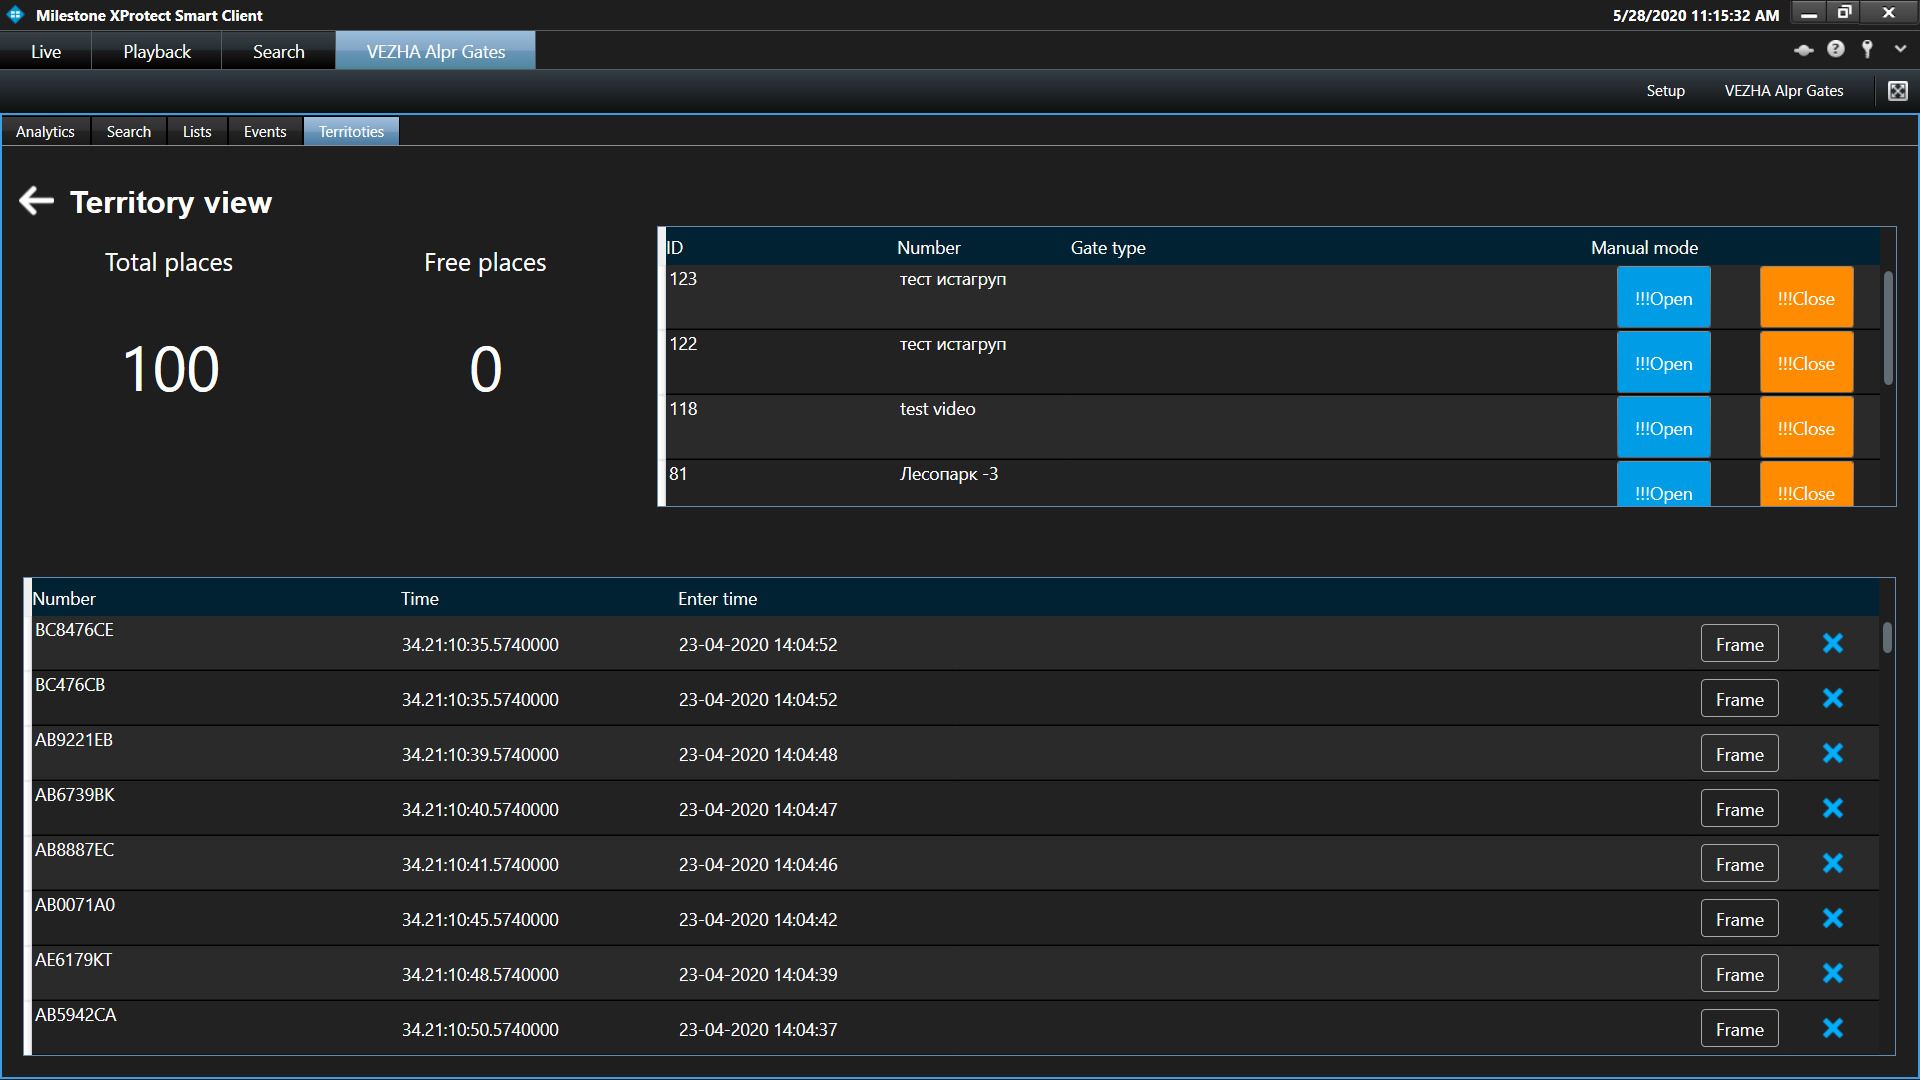
Task: View Frame for AB6739BK
Action: pos(1739,809)
